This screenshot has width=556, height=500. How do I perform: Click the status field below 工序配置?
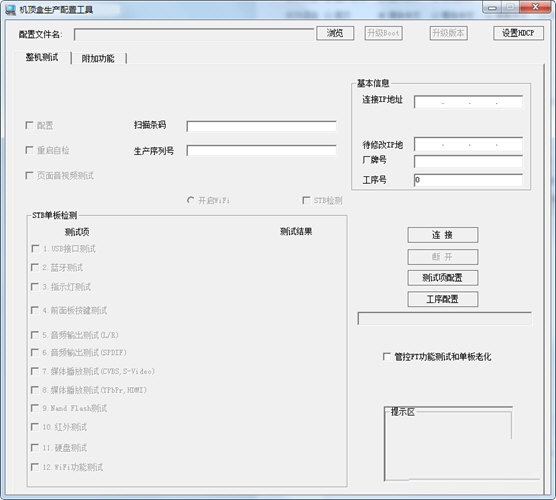point(445,318)
